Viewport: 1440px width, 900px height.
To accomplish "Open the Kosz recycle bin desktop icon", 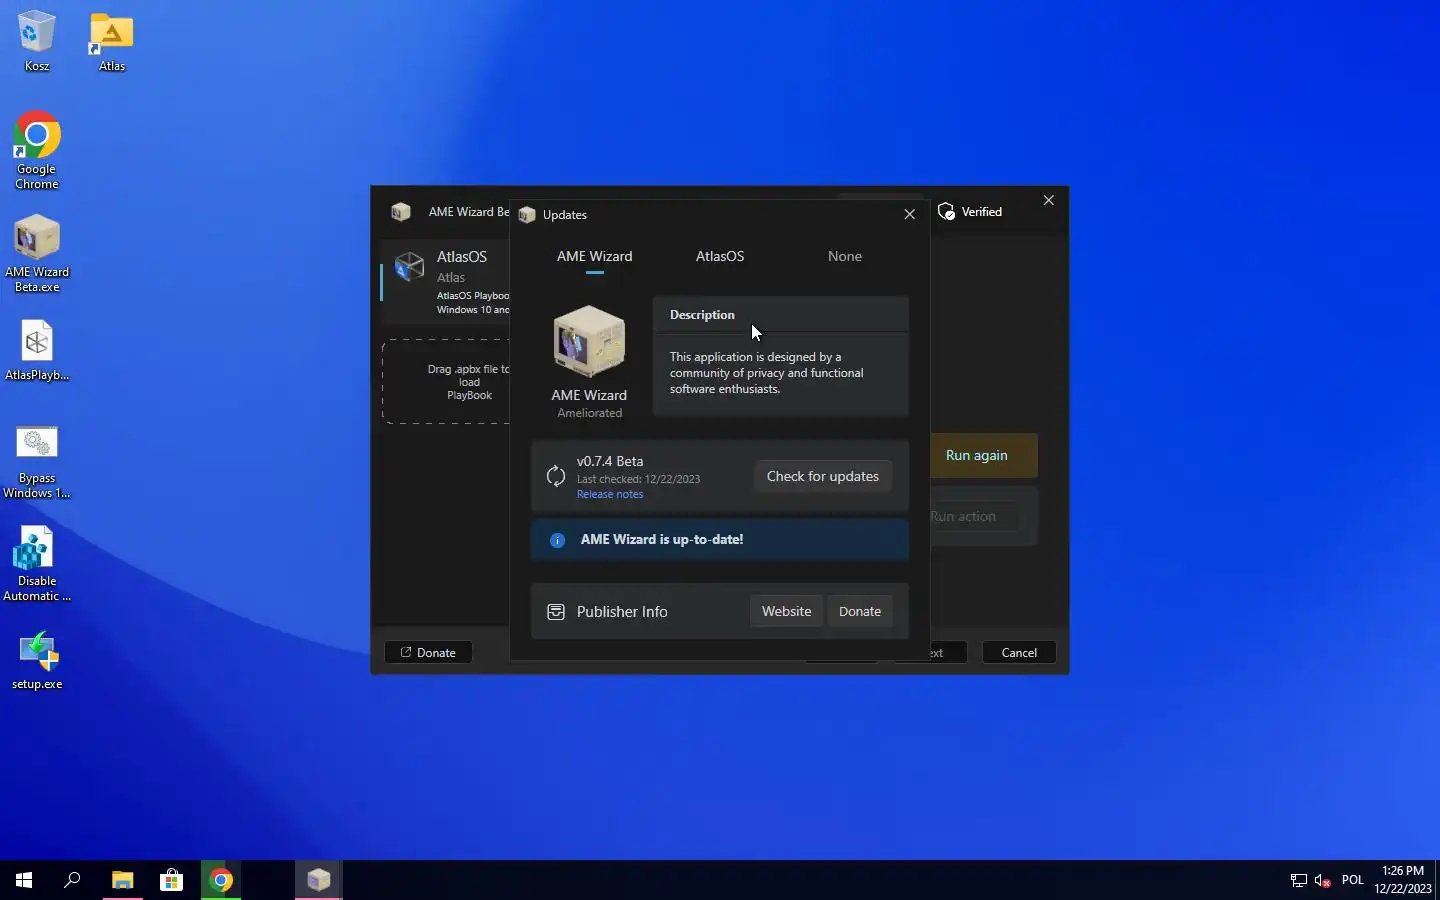I will [x=37, y=40].
